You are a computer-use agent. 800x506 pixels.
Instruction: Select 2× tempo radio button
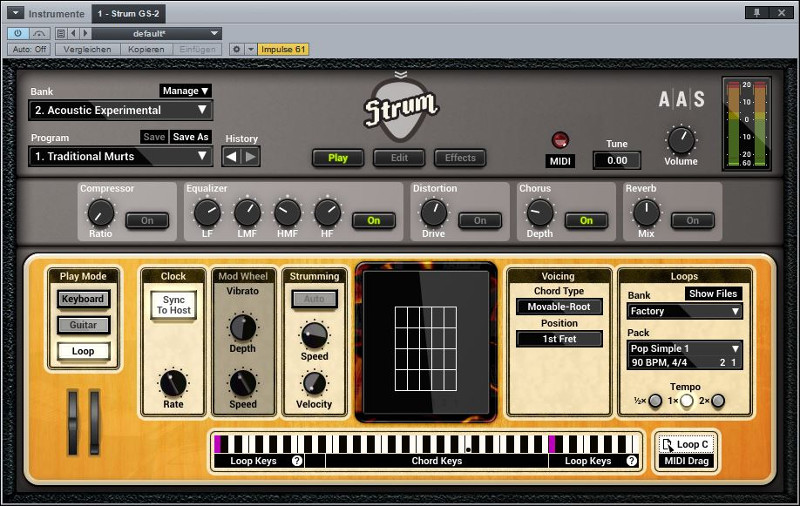point(718,401)
